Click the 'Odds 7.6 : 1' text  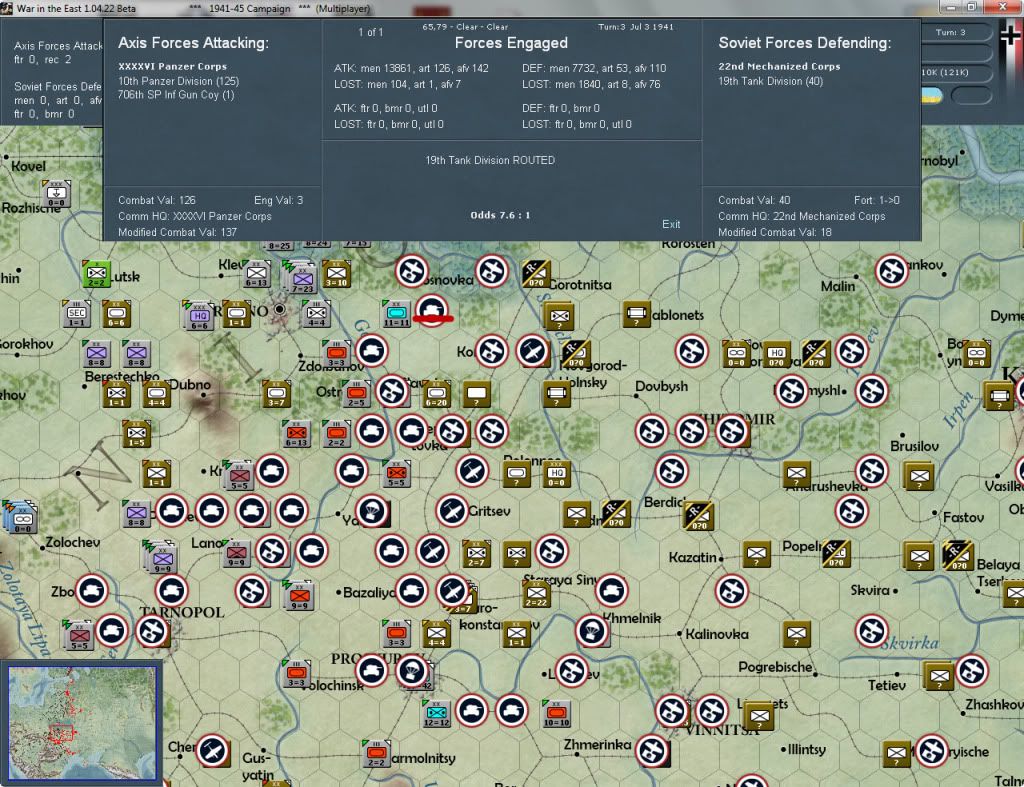click(x=500, y=215)
